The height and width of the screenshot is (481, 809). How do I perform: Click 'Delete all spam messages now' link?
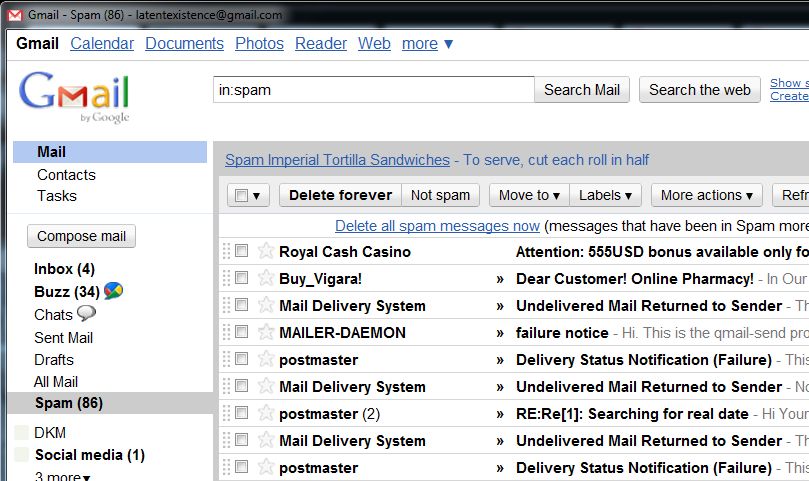pos(438,226)
